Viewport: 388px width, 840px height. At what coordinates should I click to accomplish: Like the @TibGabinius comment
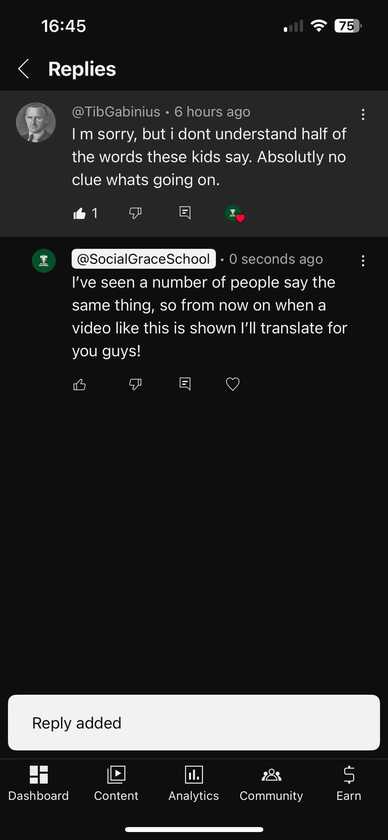point(79,214)
